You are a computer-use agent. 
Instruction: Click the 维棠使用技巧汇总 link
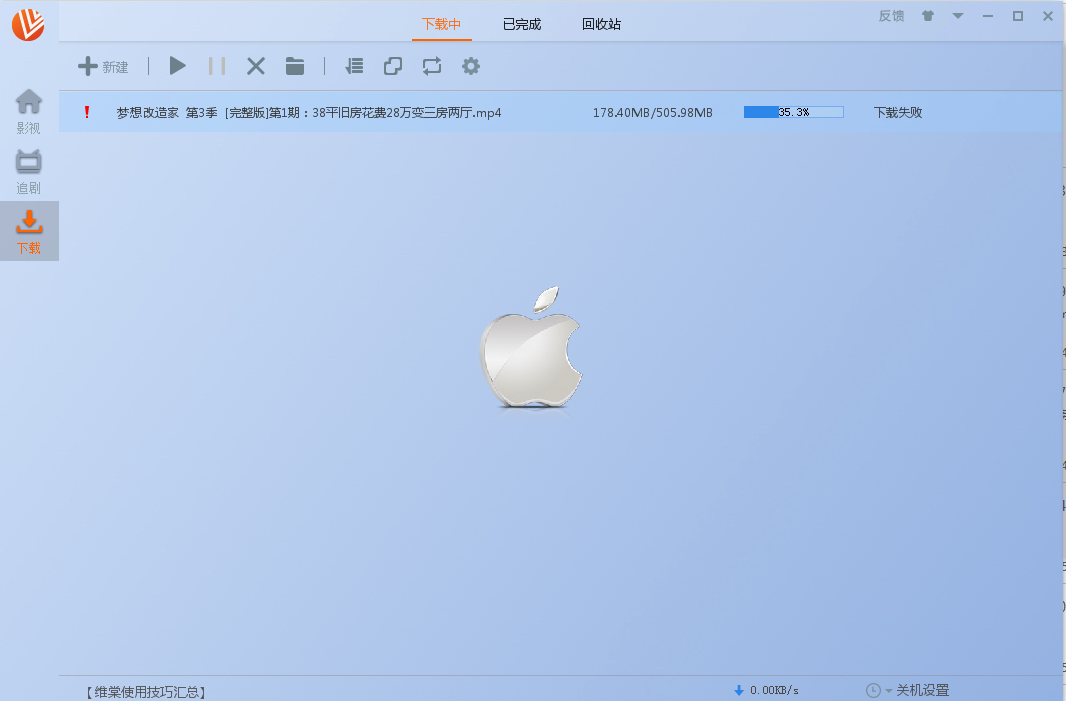146,691
